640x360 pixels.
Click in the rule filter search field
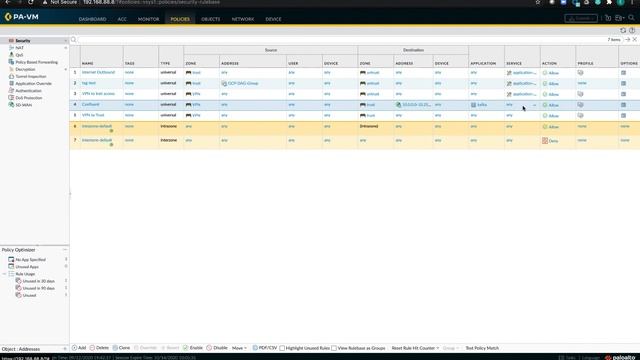click(341, 40)
